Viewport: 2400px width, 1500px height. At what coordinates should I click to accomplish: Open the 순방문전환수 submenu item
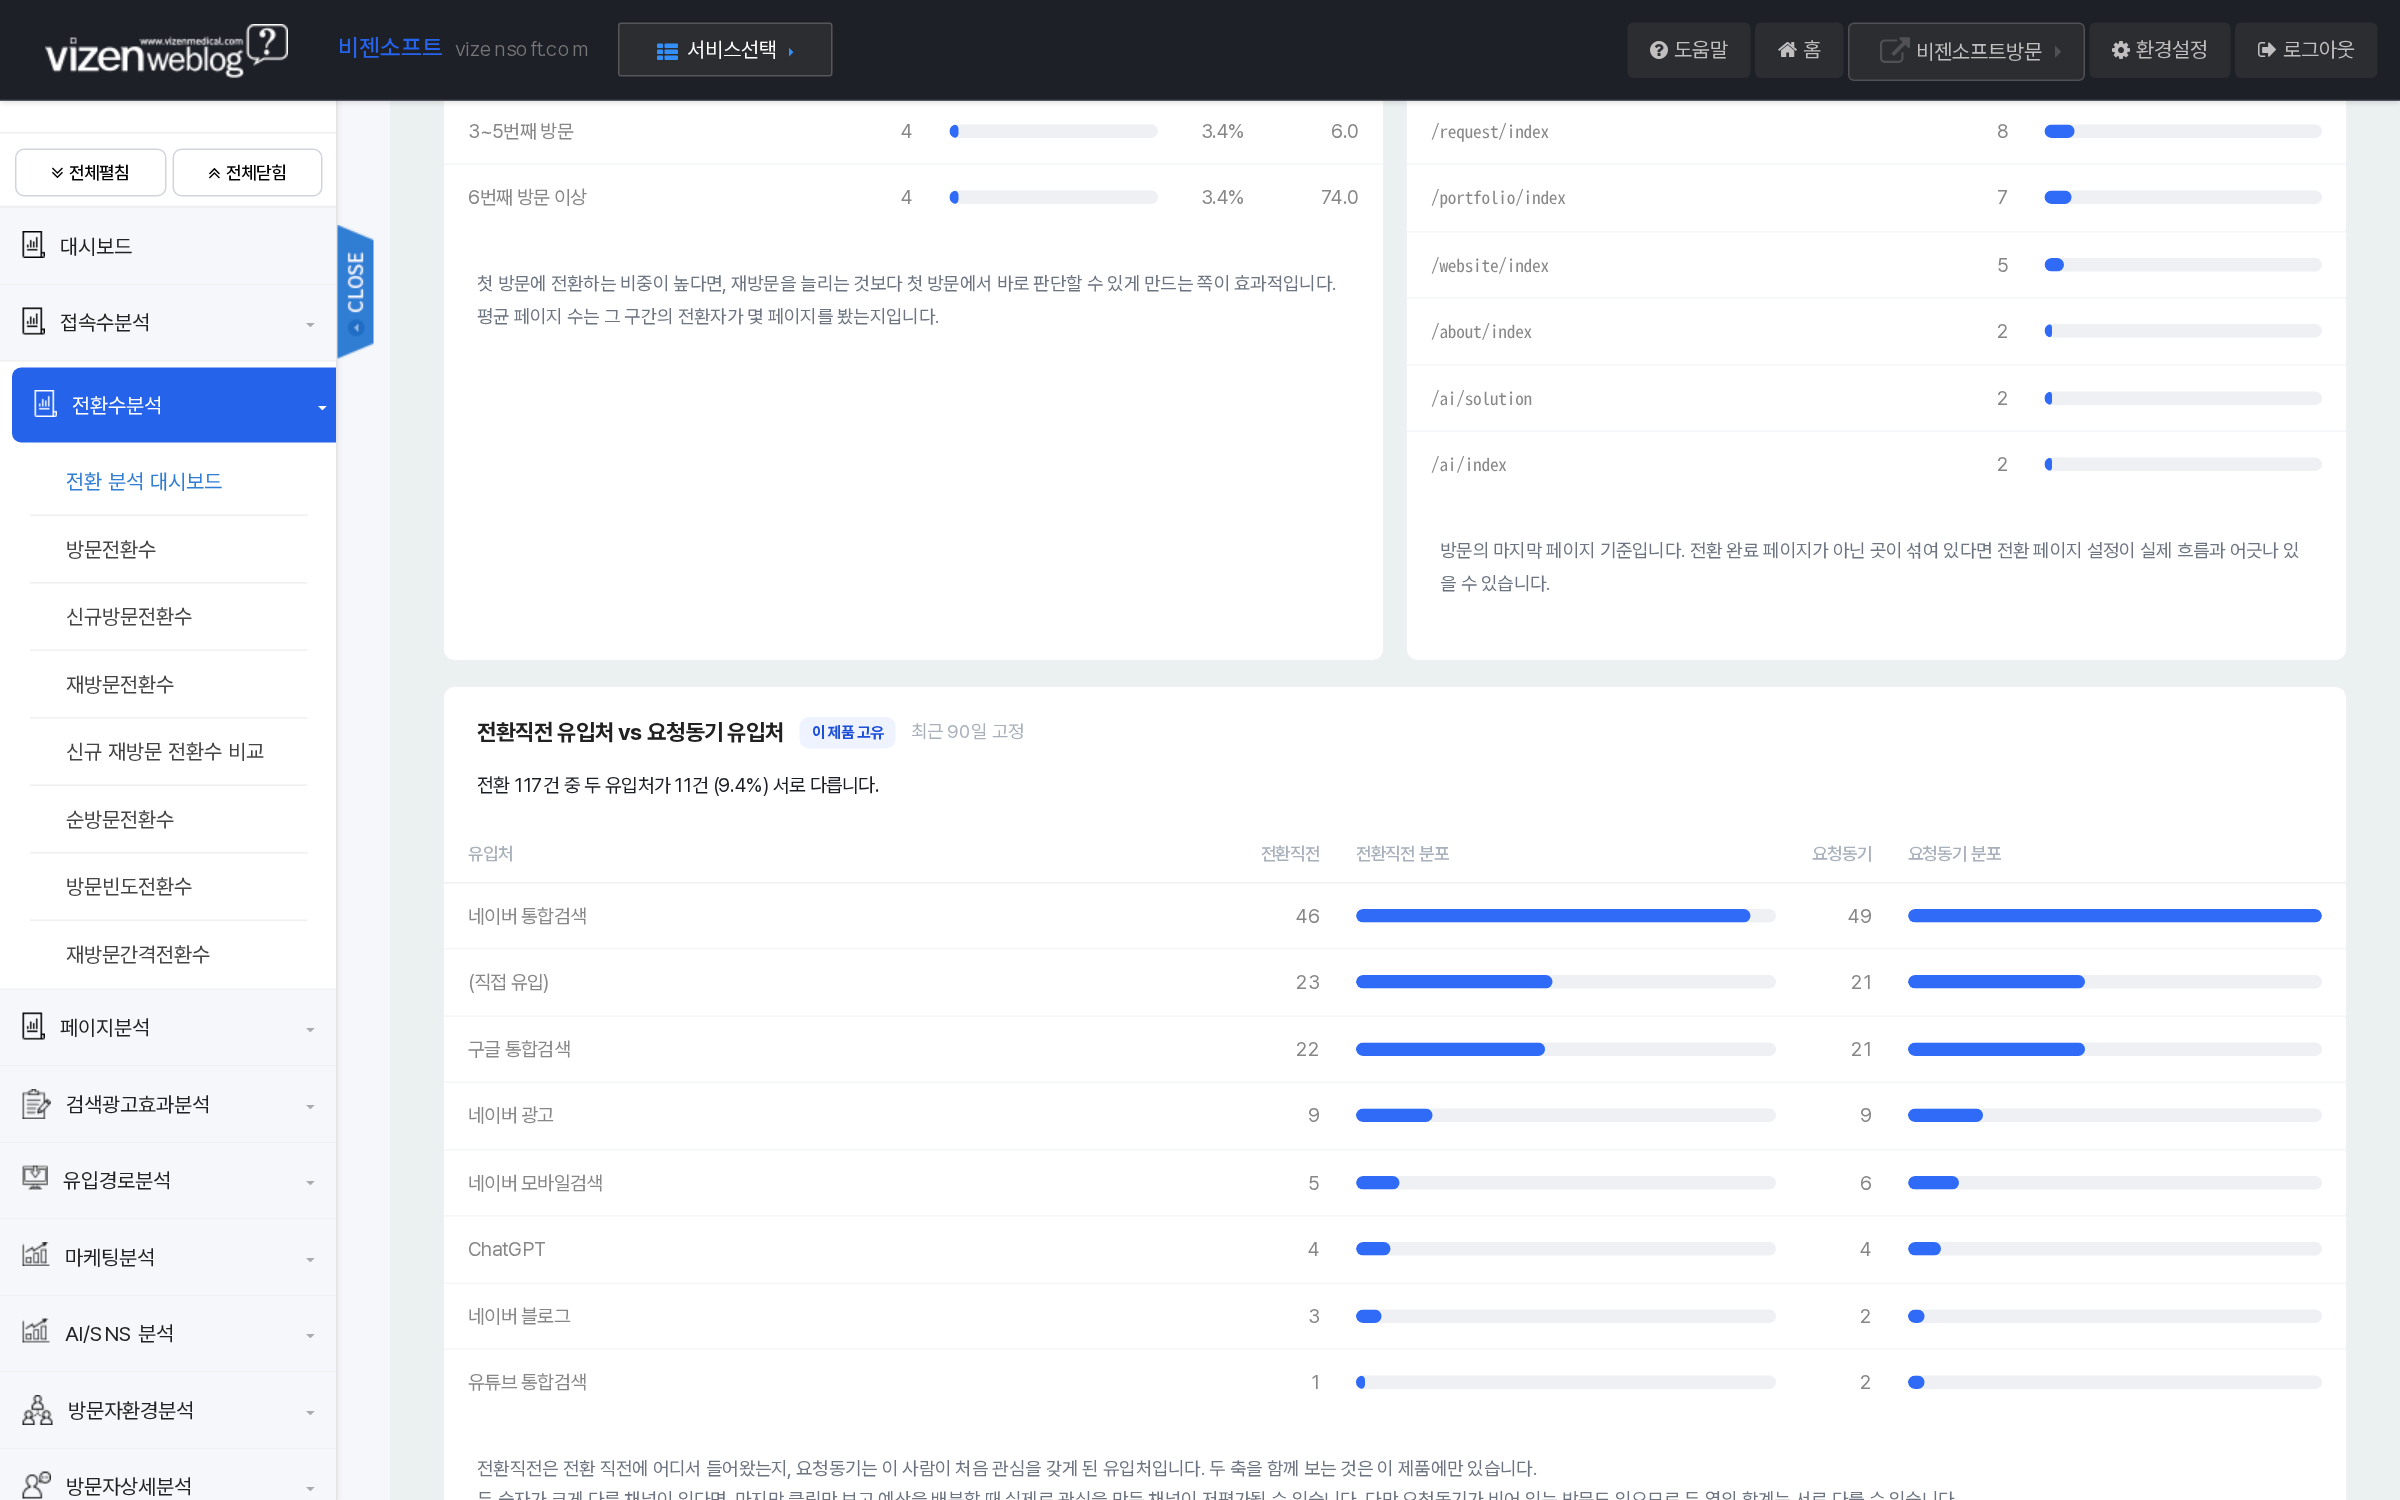pos(120,819)
